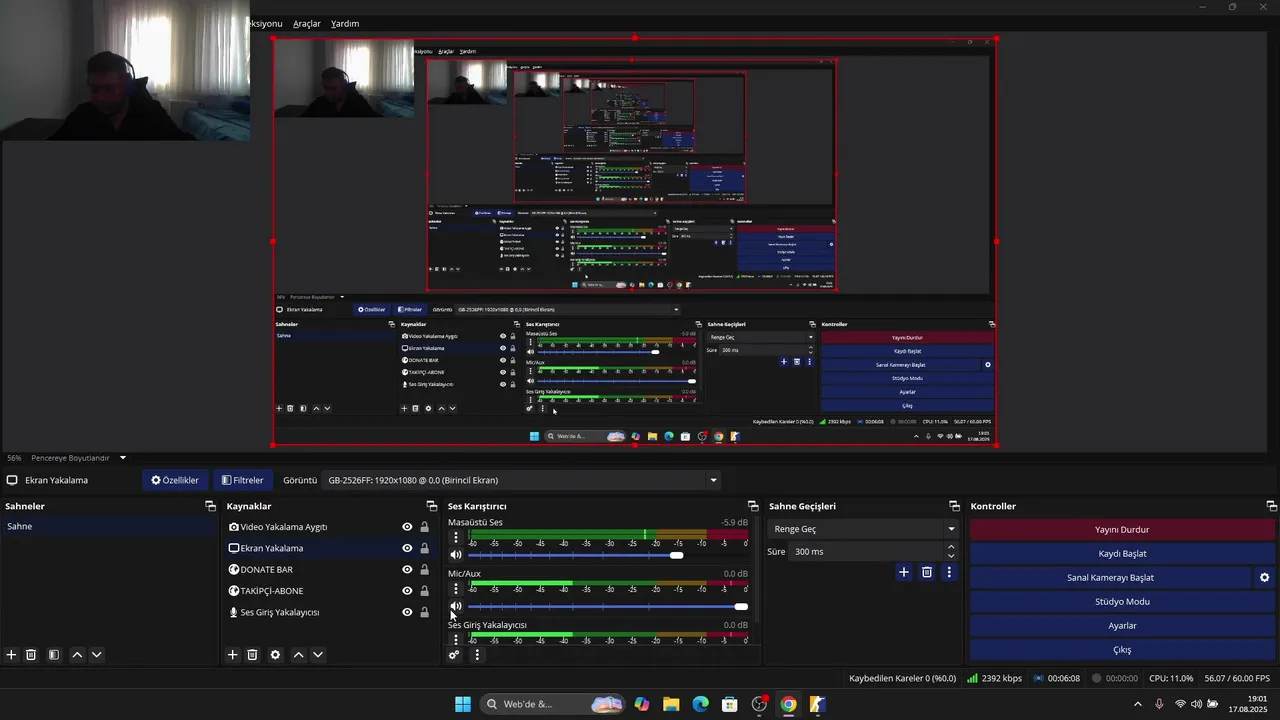This screenshot has width=1280, height=720.
Task: Move source down in Kaynaklar panel
Action: [x=318, y=655]
